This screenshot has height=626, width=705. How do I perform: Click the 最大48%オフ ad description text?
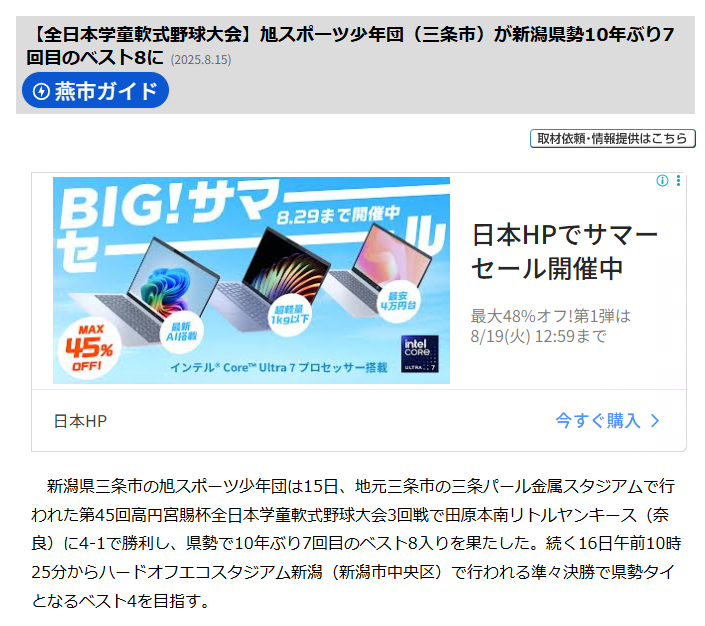click(x=550, y=326)
